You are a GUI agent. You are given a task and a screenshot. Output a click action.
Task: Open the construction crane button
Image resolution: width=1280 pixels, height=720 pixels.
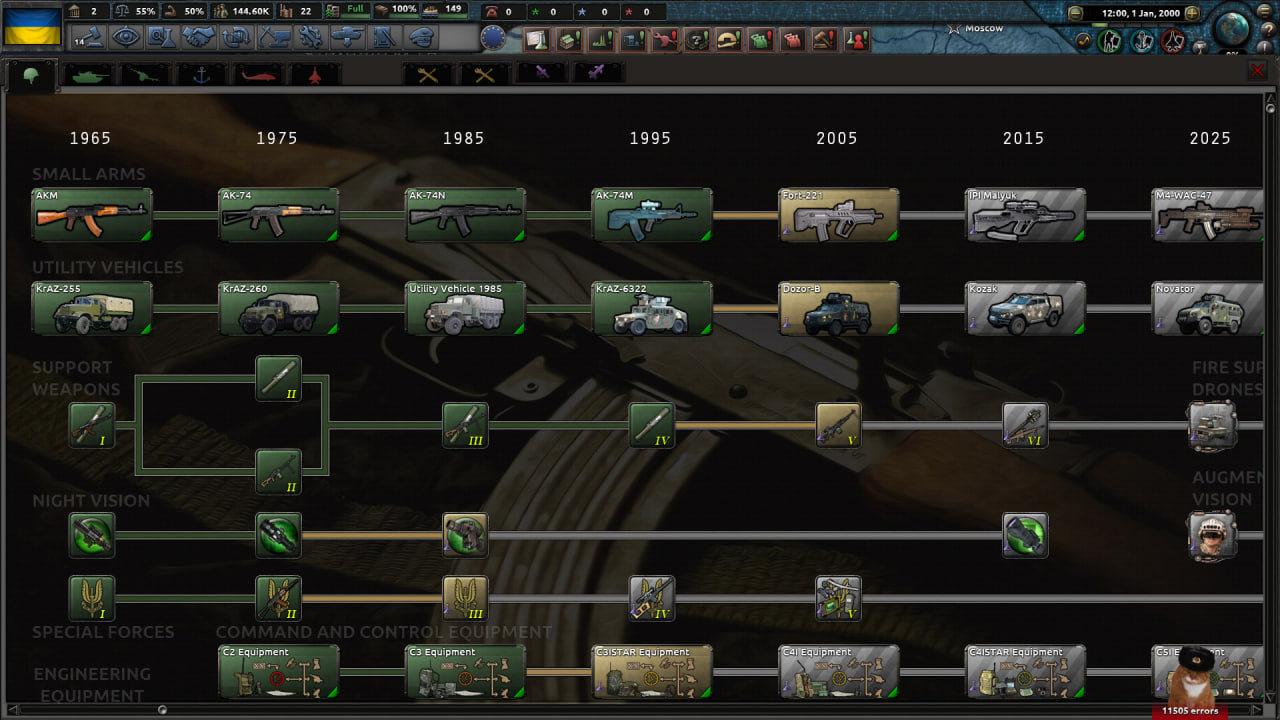point(274,38)
